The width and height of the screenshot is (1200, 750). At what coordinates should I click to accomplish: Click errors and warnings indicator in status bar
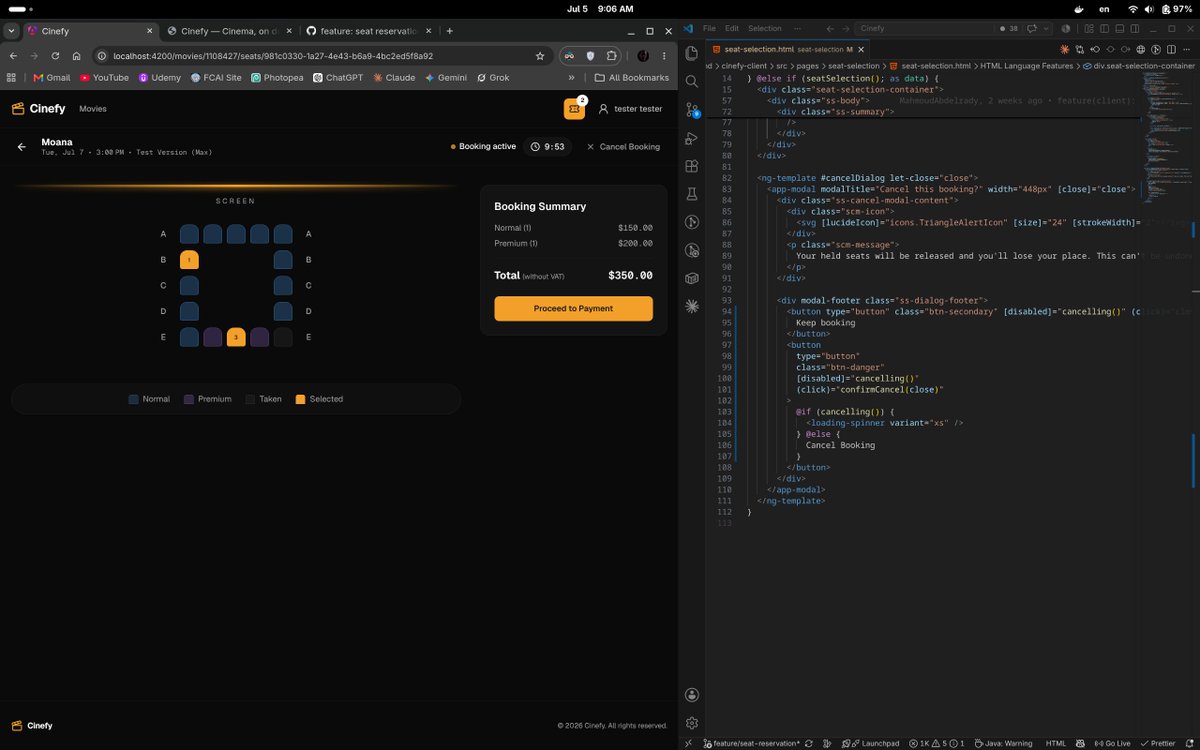937,743
